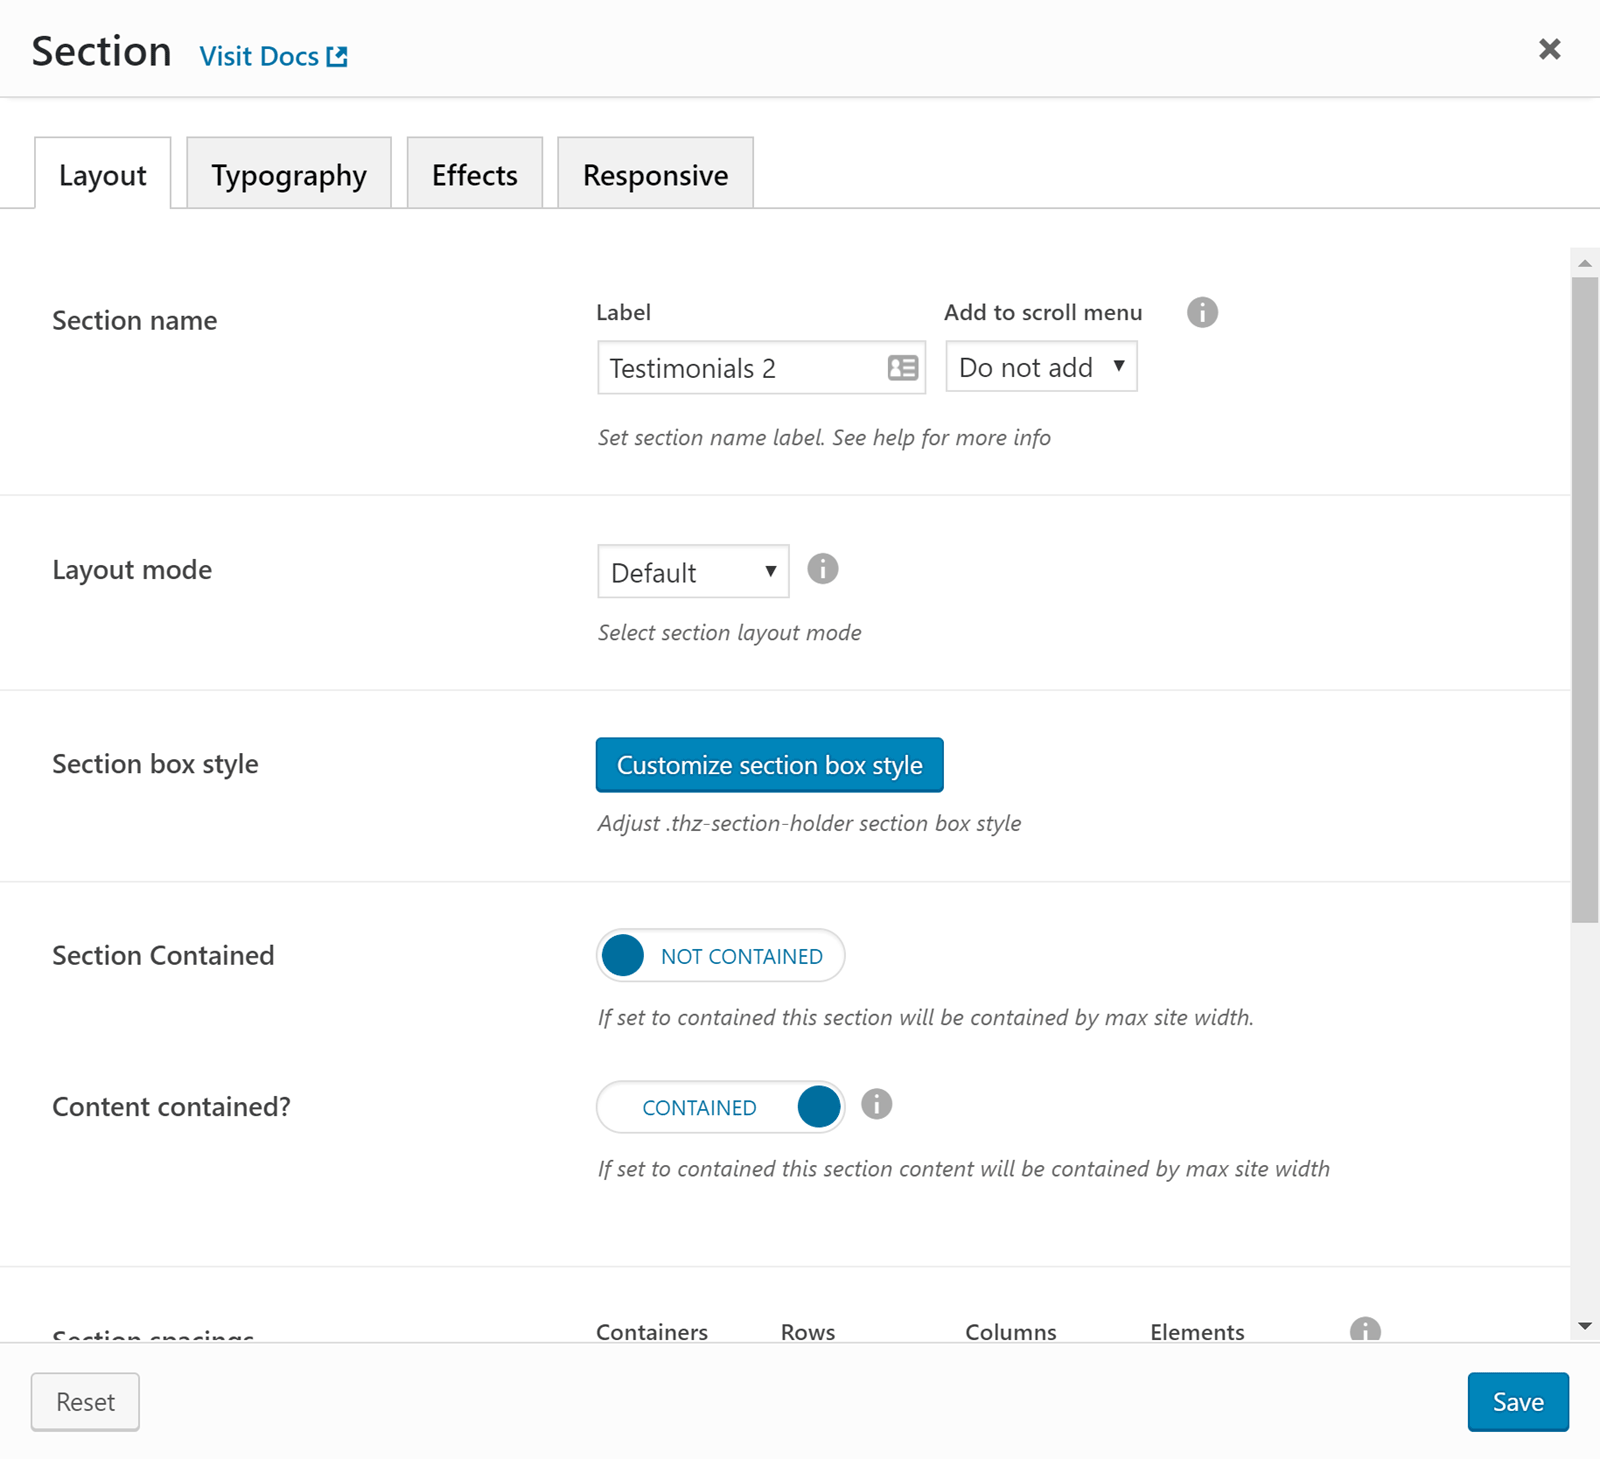The width and height of the screenshot is (1600, 1459).
Task: Click the scrollbar down arrow
Action: pyautogui.click(x=1584, y=1326)
